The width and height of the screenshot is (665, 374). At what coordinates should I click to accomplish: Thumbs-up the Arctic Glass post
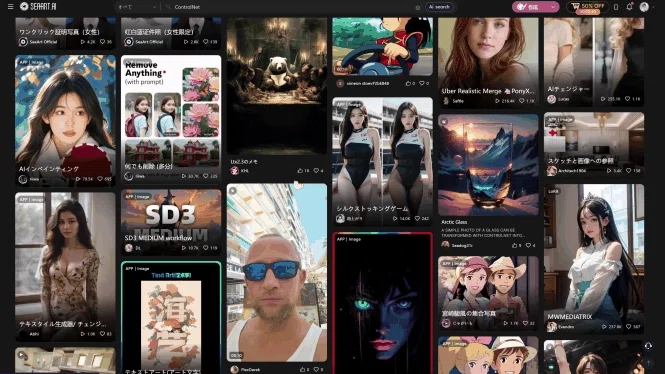click(516, 246)
